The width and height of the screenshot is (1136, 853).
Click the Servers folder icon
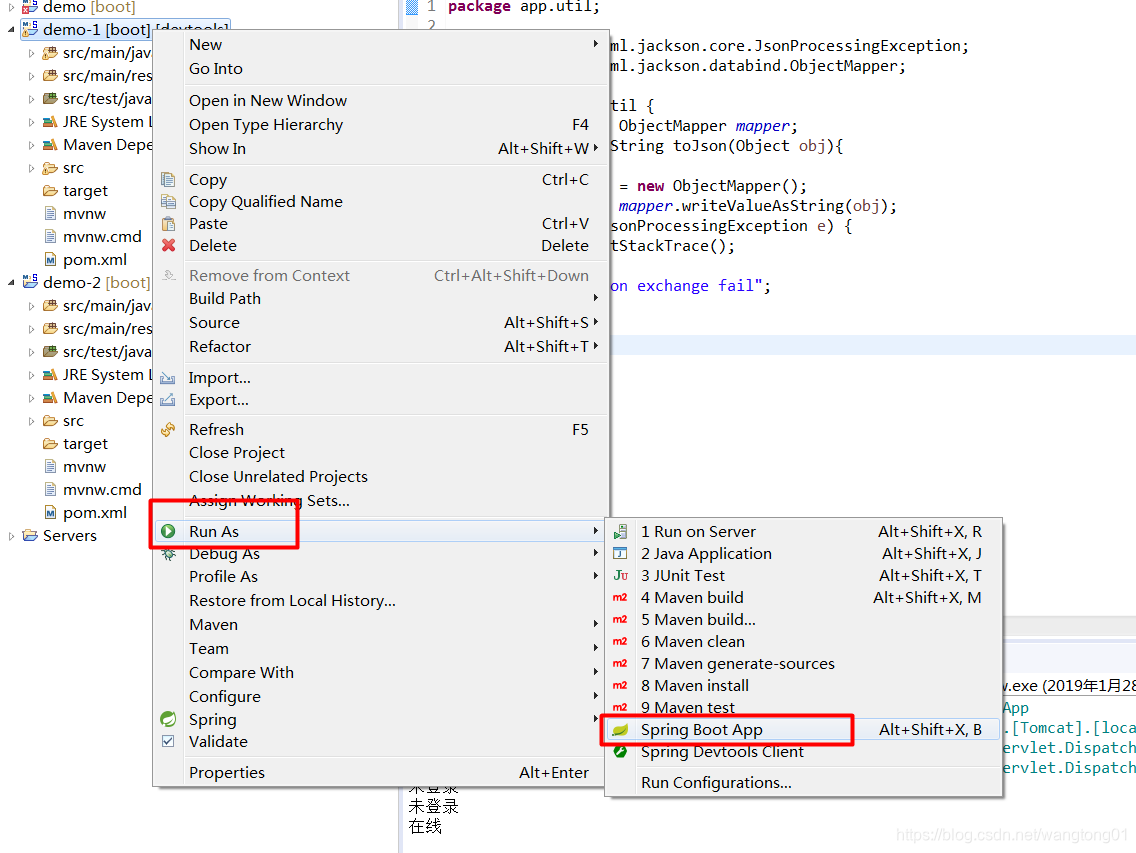(30, 536)
